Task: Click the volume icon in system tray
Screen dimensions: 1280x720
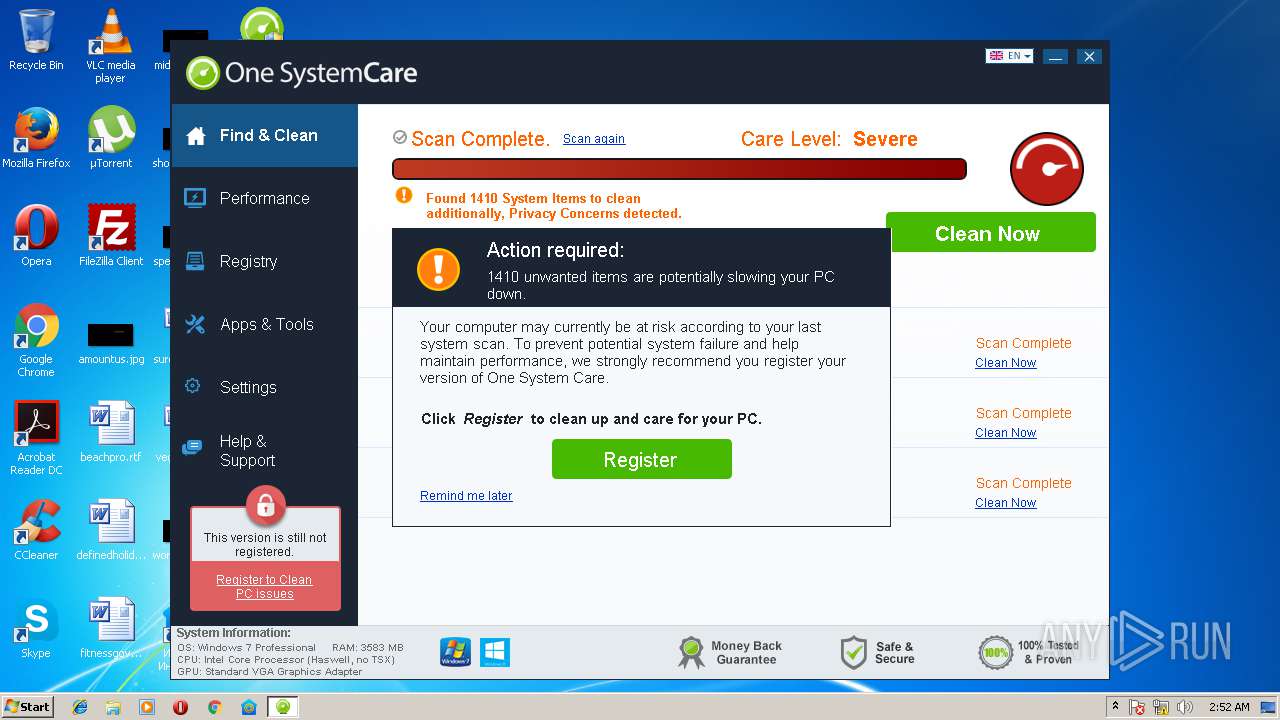Action: pos(1186,707)
